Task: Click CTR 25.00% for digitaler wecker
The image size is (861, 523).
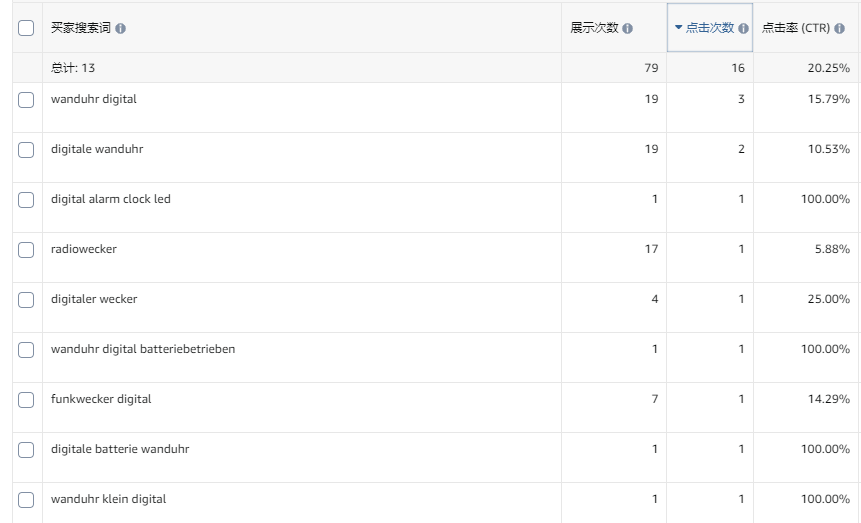Action: [829, 299]
